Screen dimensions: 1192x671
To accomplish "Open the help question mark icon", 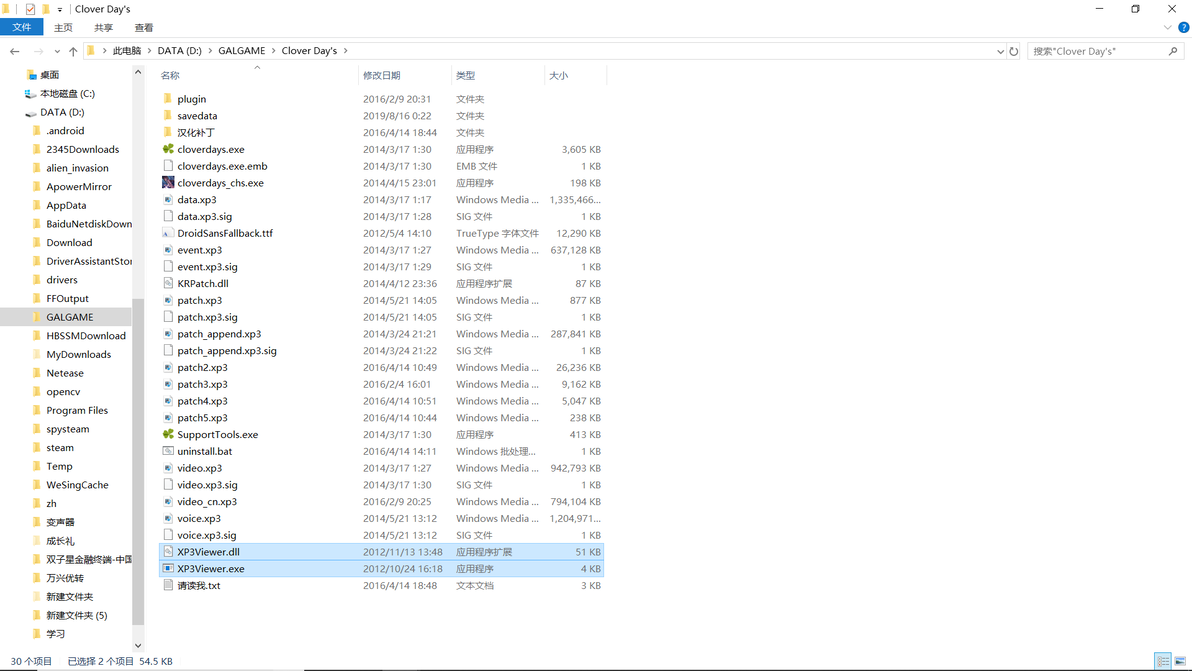I will [1184, 27].
